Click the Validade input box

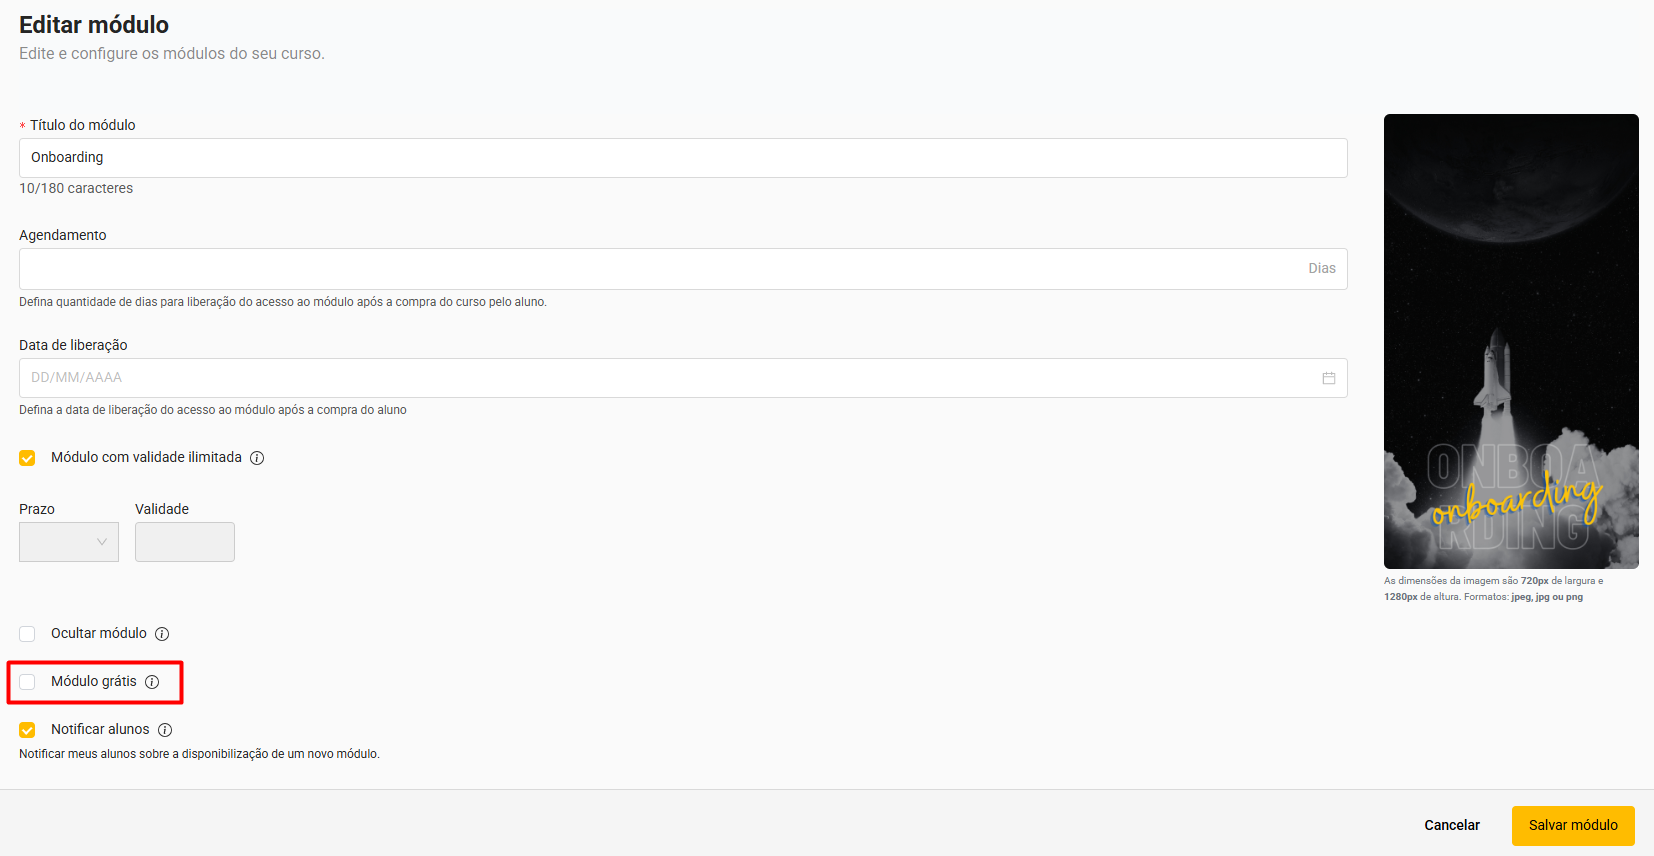185,542
